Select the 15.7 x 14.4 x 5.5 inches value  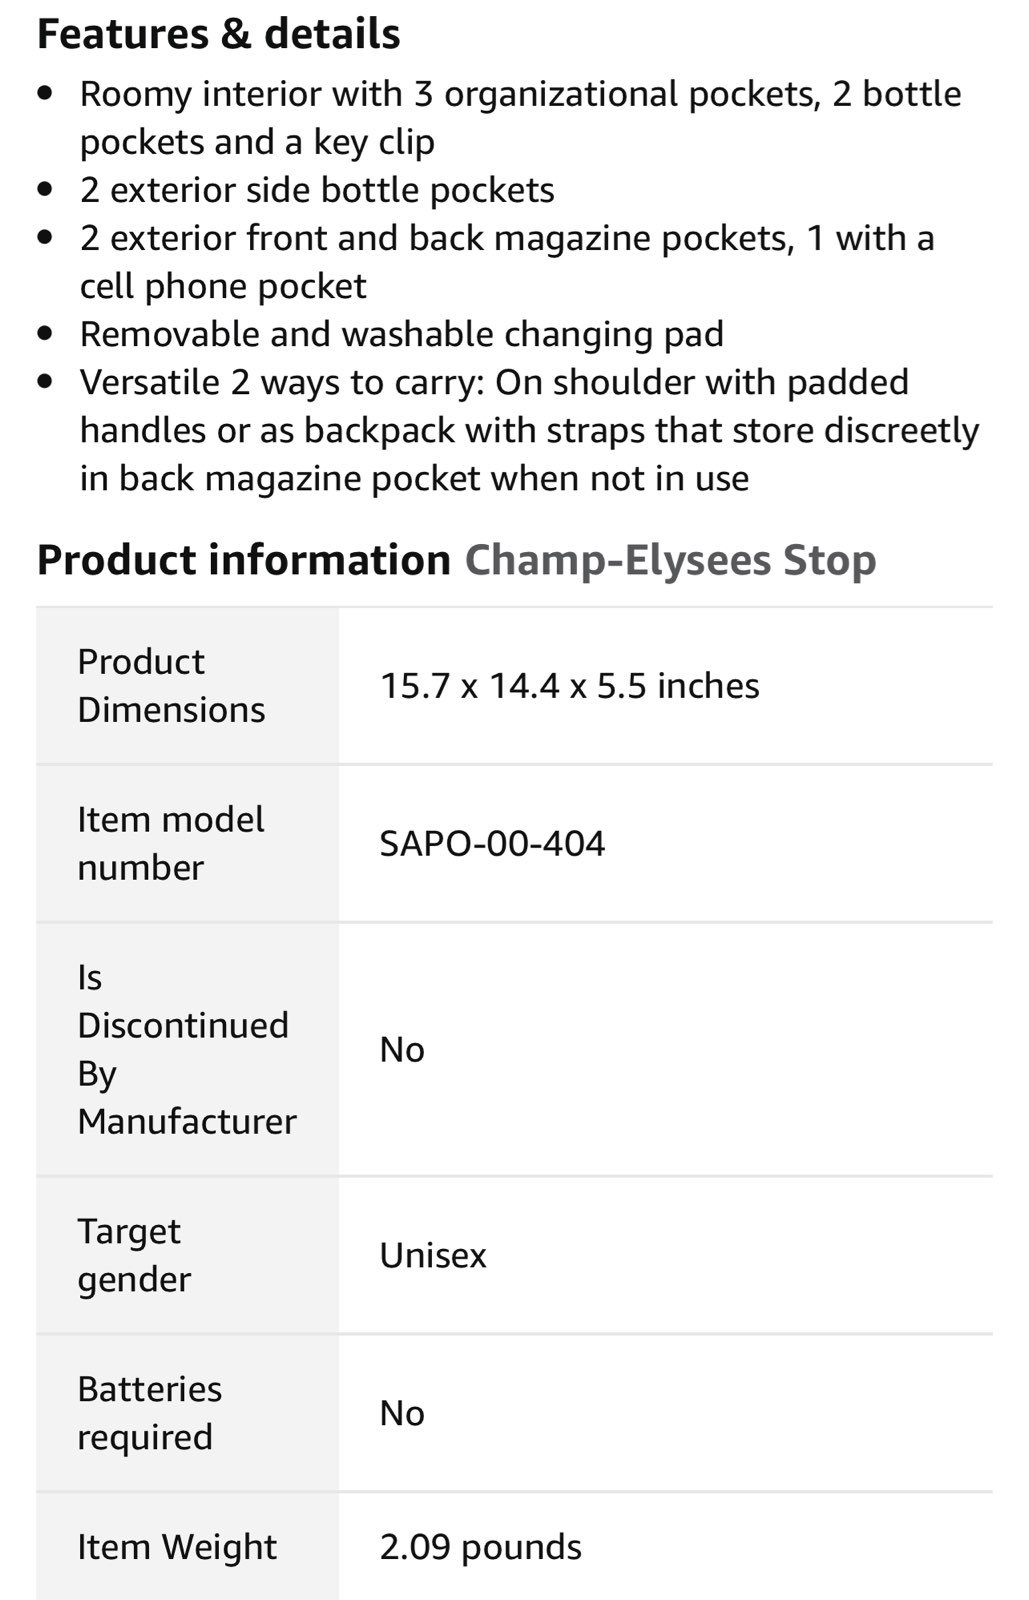(569, 686)
